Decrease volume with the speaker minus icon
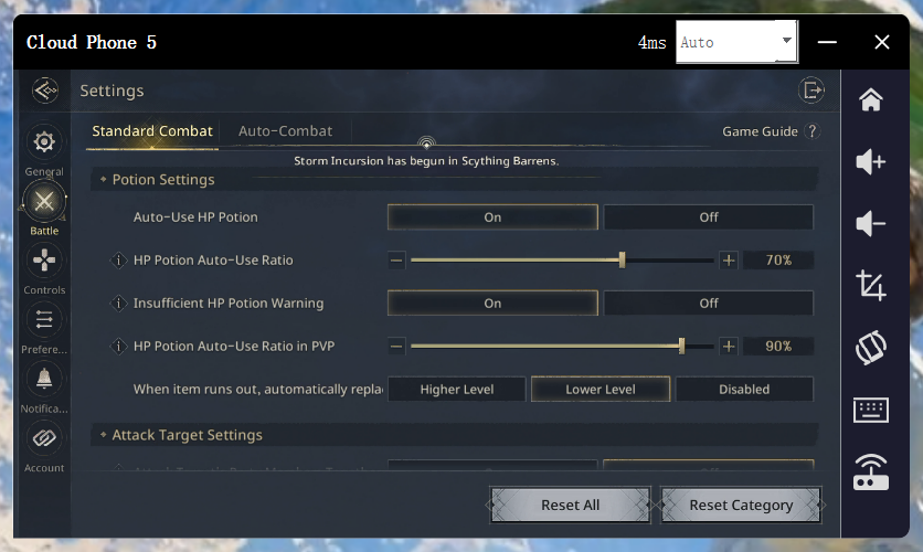This screenshot has height=552, width=923. 871,224
